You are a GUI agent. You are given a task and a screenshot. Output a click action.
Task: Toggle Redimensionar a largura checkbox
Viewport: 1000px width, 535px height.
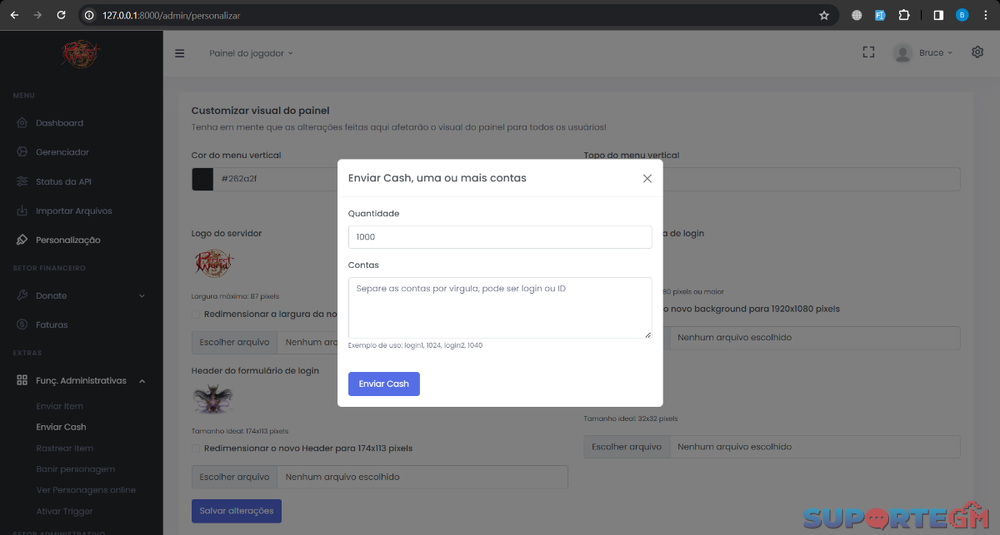pyautogui.click(x=197, y=314)
